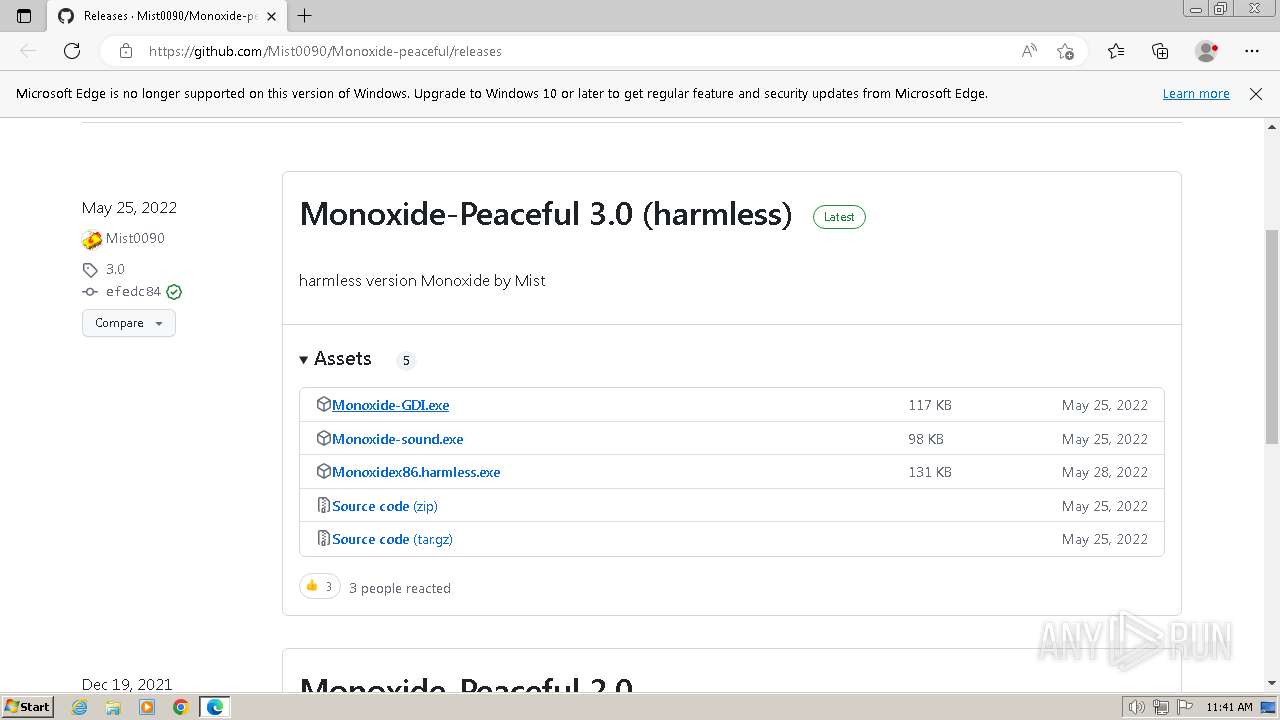This screenshot has width=1280, height=720.
Task: Click Edge icon in taskbar
Action: pos(215,707)
